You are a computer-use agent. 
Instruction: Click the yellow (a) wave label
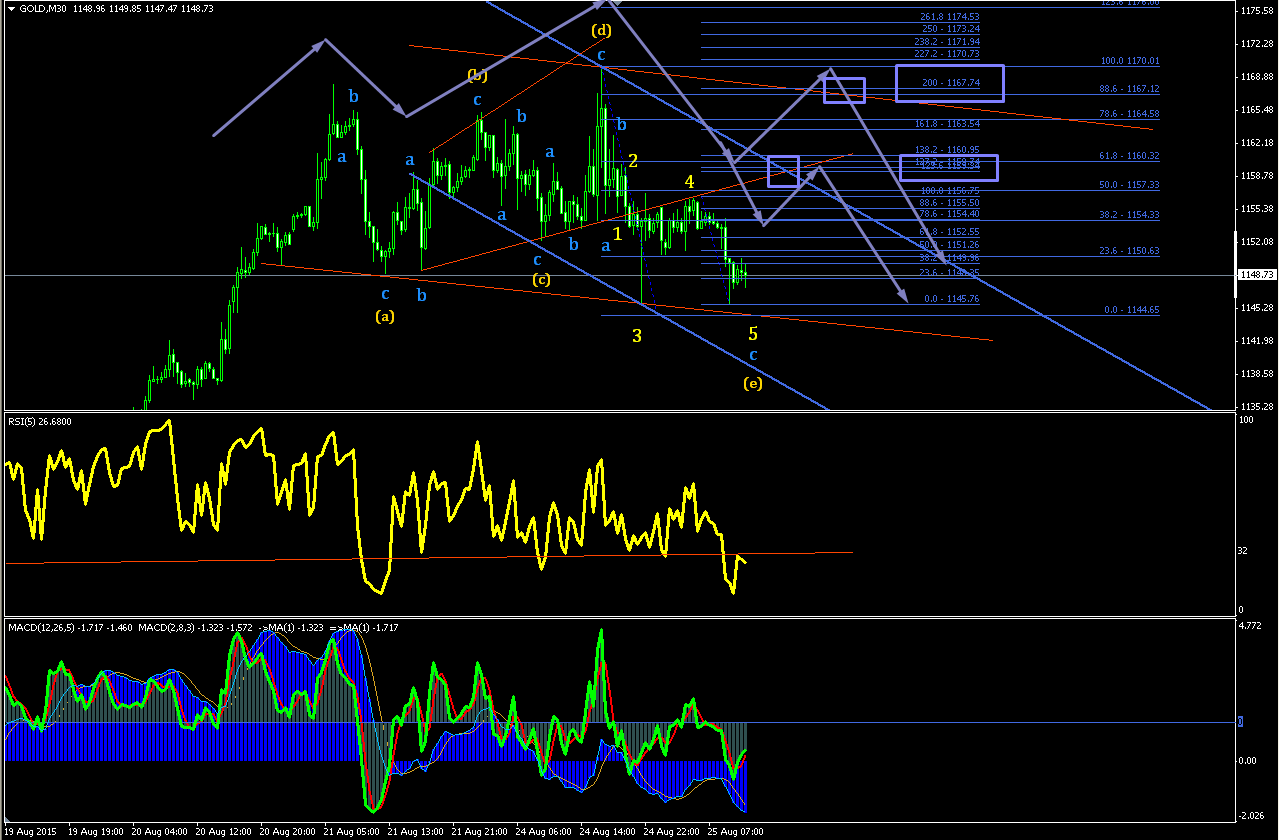[x=385, y=316]
